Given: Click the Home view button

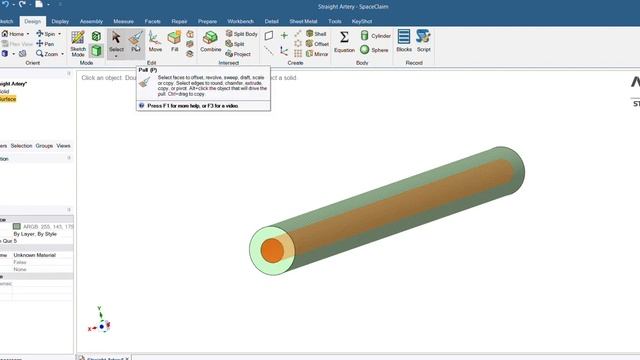Looking at the screenshot, I should tap(13, 34).
